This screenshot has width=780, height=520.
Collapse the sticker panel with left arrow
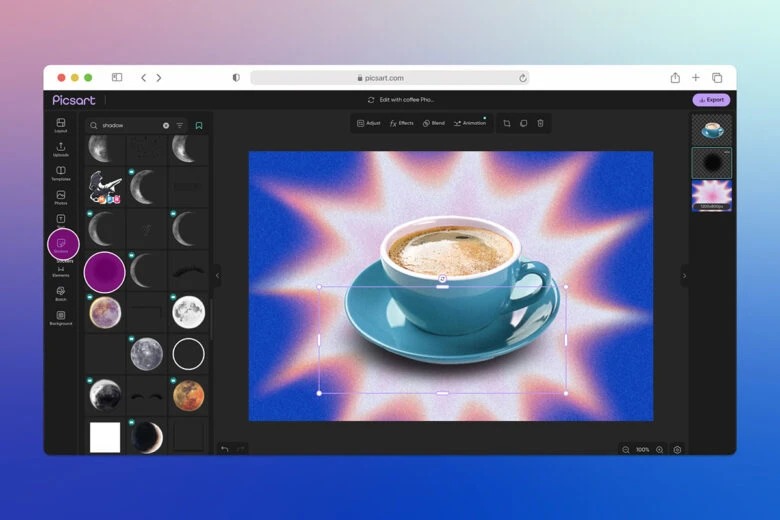(x=217, y=276)
